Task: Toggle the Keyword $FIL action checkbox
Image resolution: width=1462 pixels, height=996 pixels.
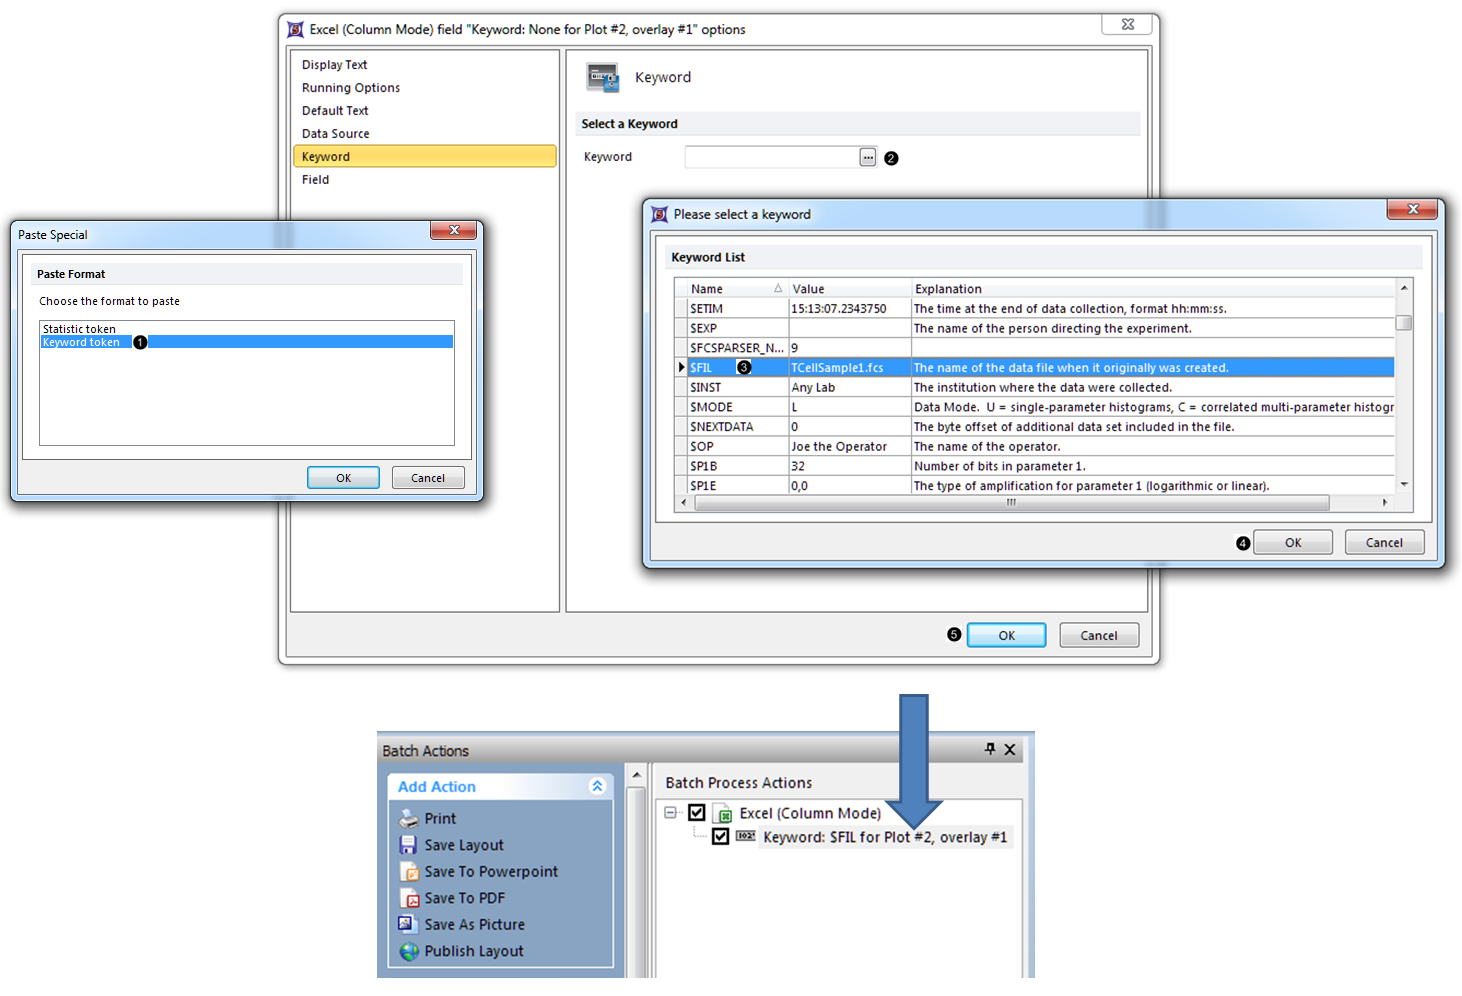Action: [720, 837]
